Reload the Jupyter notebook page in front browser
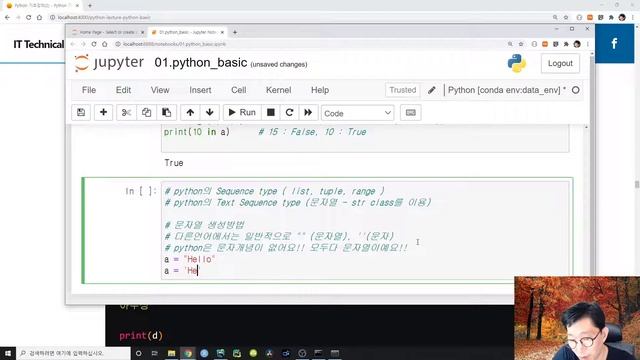Screen dimensions: 640x360 click(x=94, y=44)
